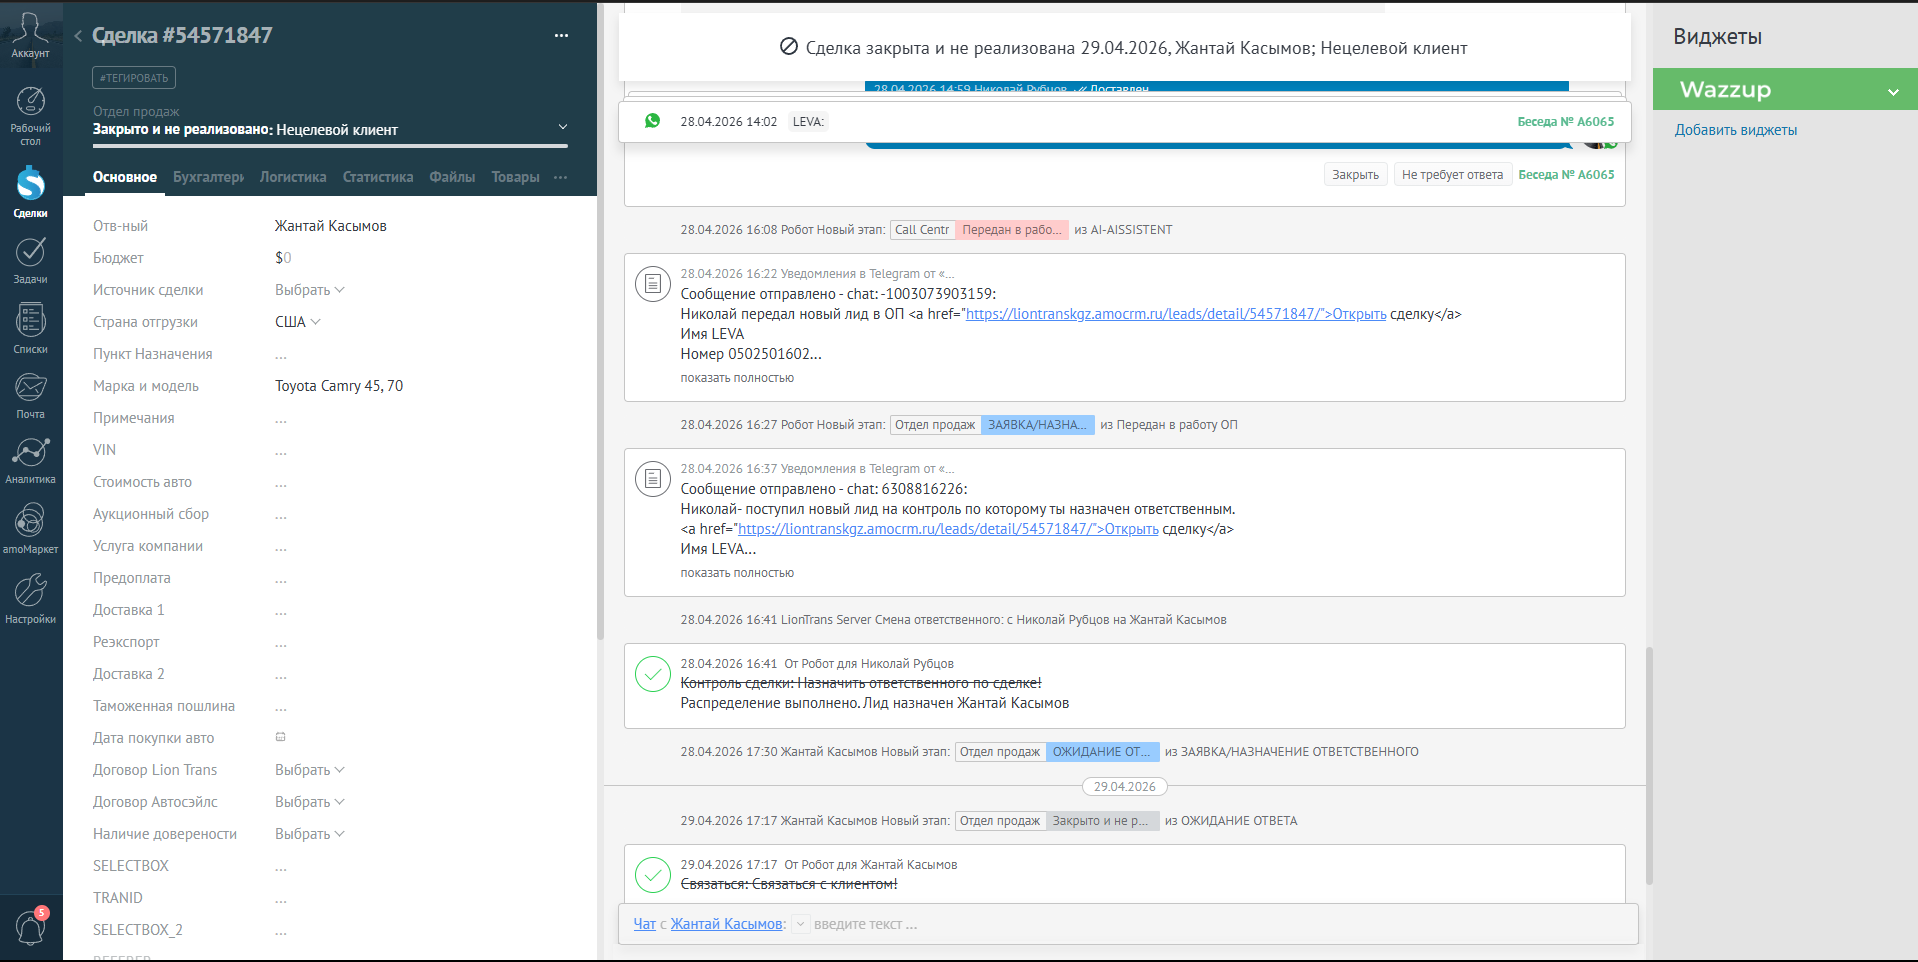Click the note icon of 16:37 Telegram notification
Image resolution: width=1918 pixels, height=962 pixels.
(653, 479)
